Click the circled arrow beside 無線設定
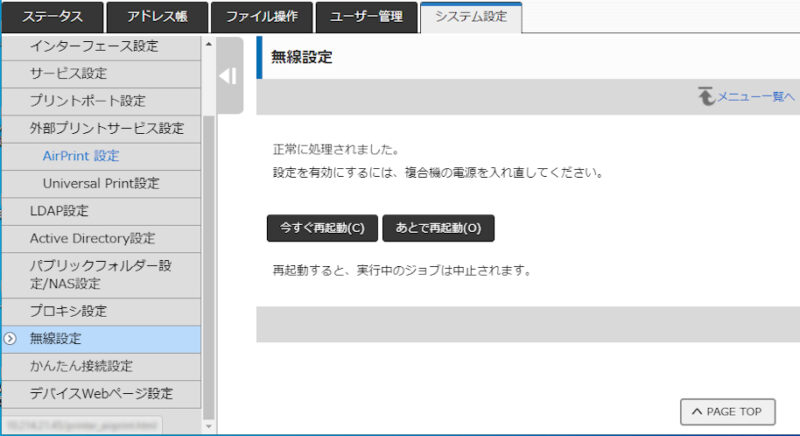This screenshot has width=800, height=436. pos(10,339)
